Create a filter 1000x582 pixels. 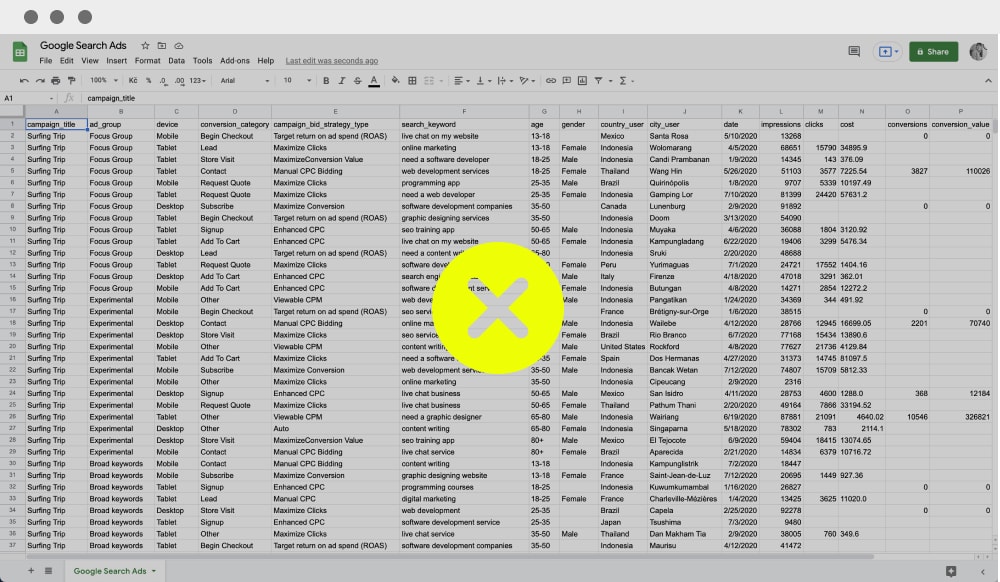point(598,81)
